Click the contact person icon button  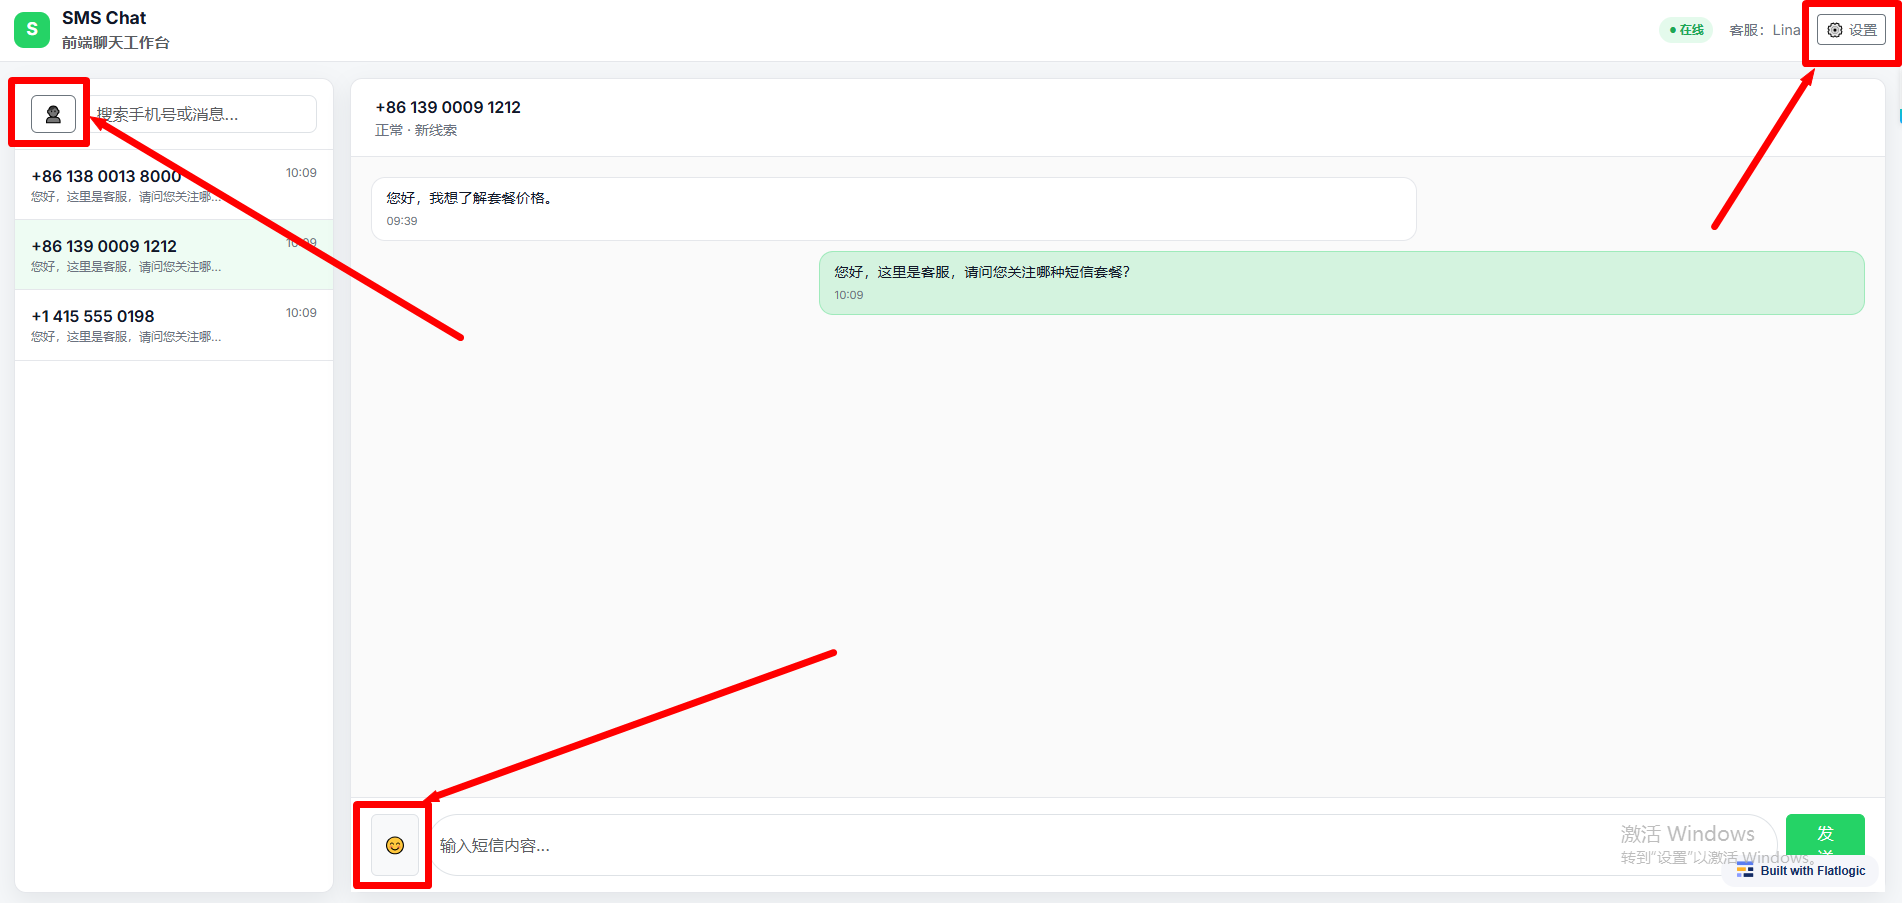point(53,114)
